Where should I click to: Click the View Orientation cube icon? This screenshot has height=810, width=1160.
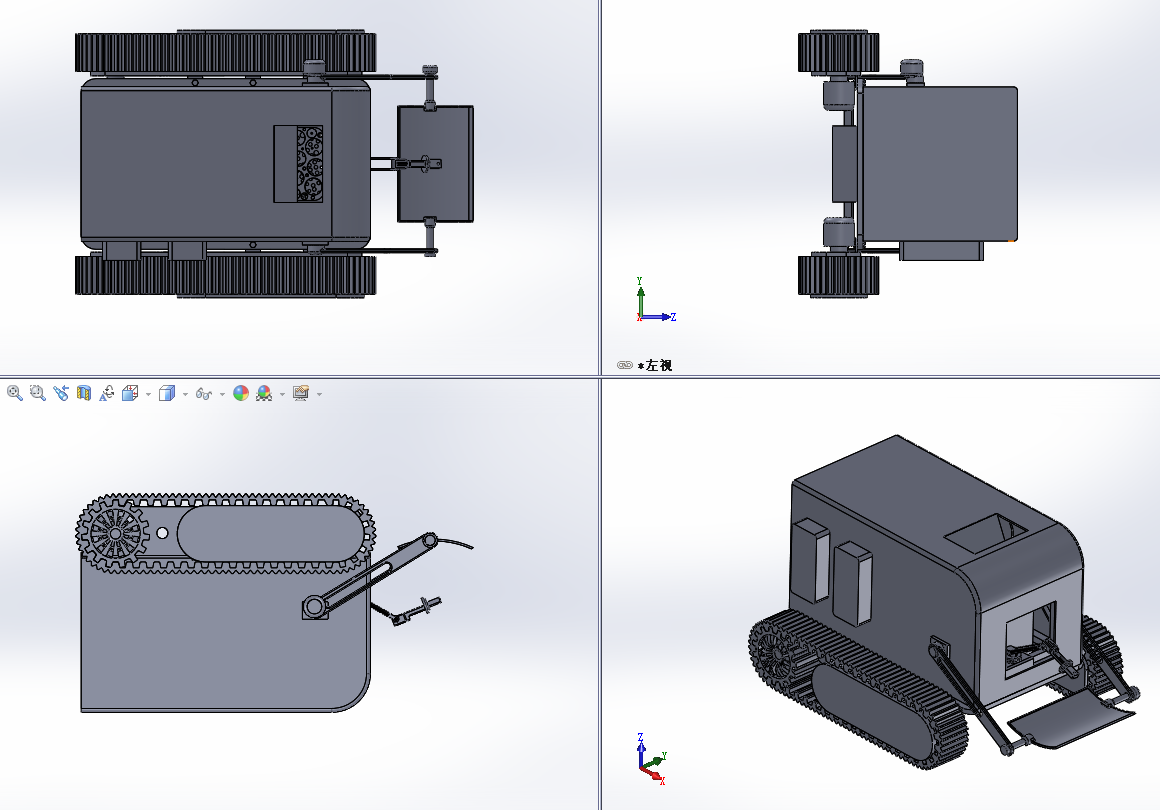(130, 394)
